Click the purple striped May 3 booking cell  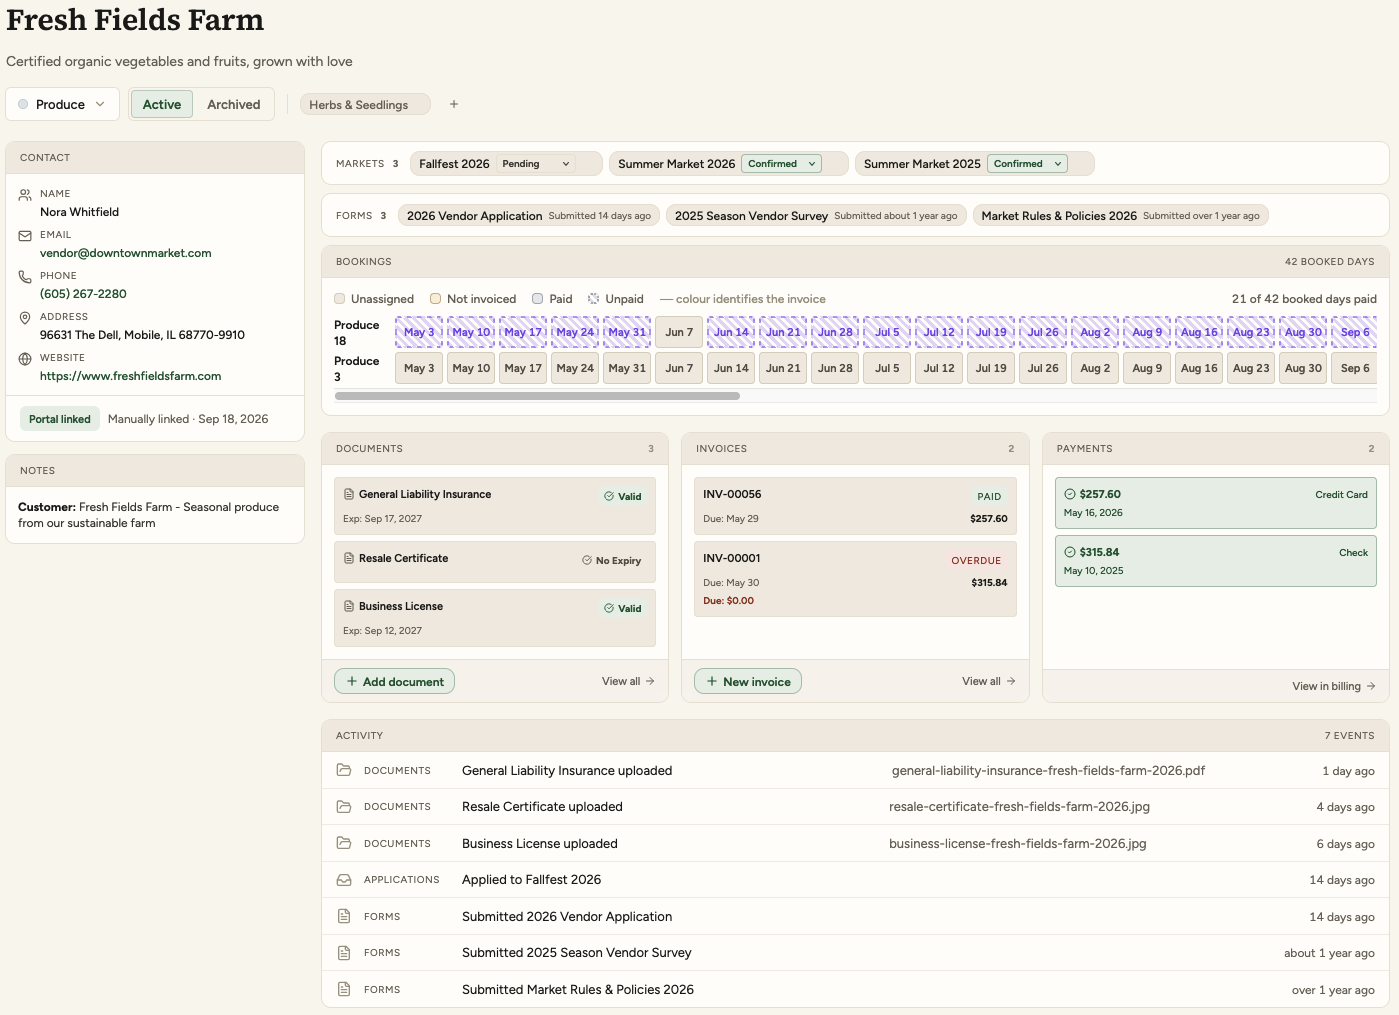[x=419, y=332]
